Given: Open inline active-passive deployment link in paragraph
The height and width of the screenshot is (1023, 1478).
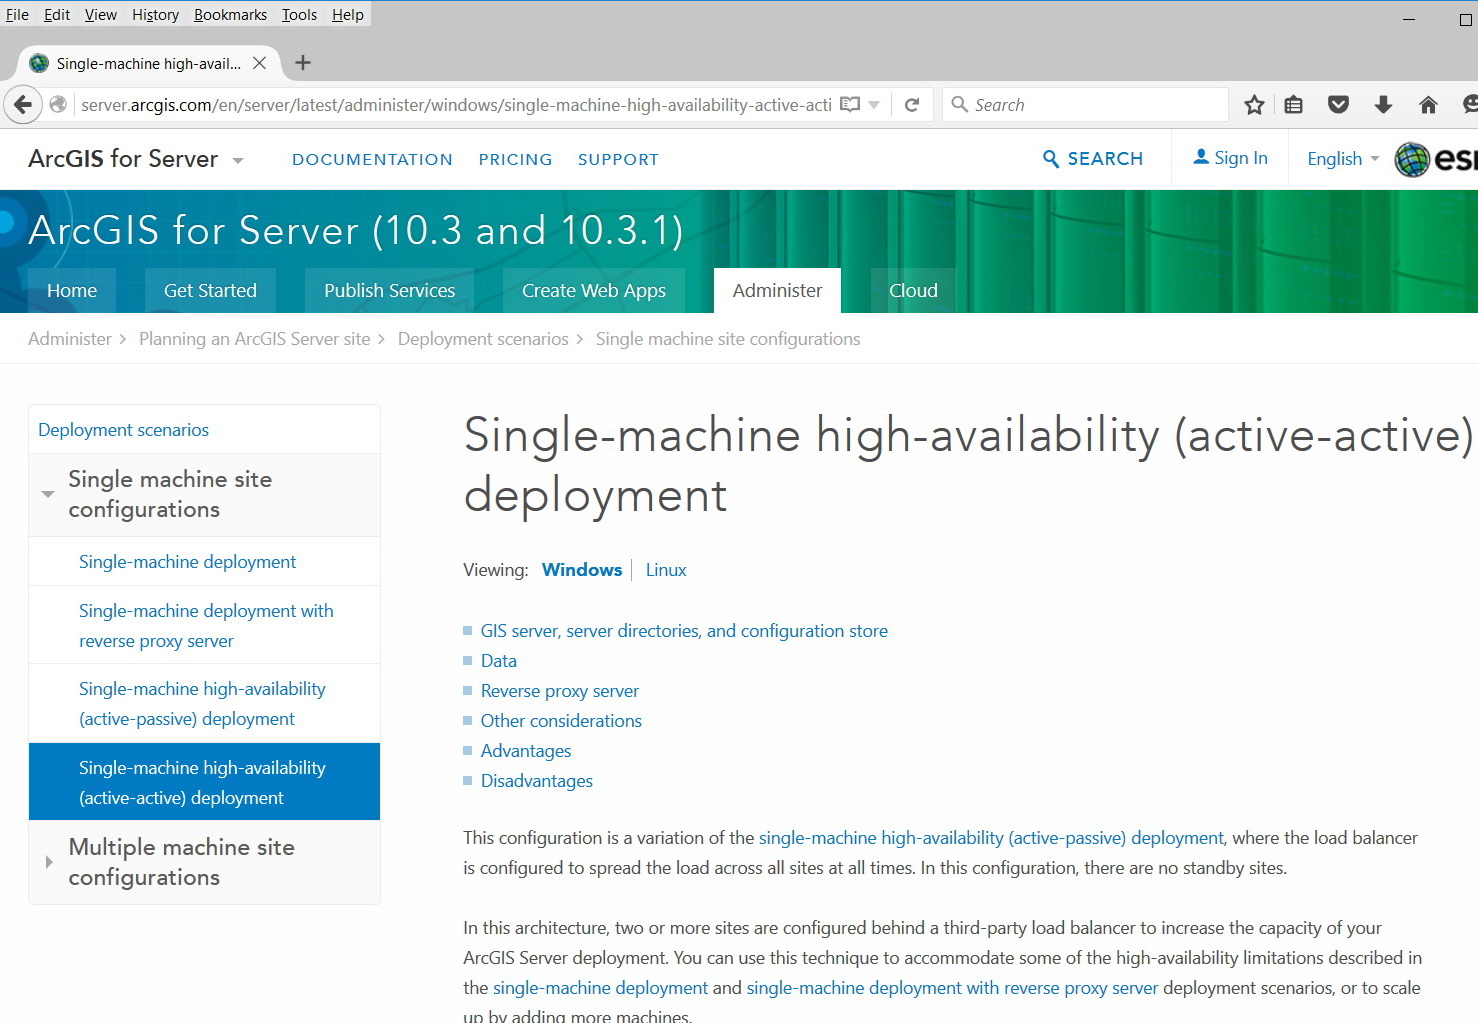Looking at the screenshot, I should coord(991,838).
